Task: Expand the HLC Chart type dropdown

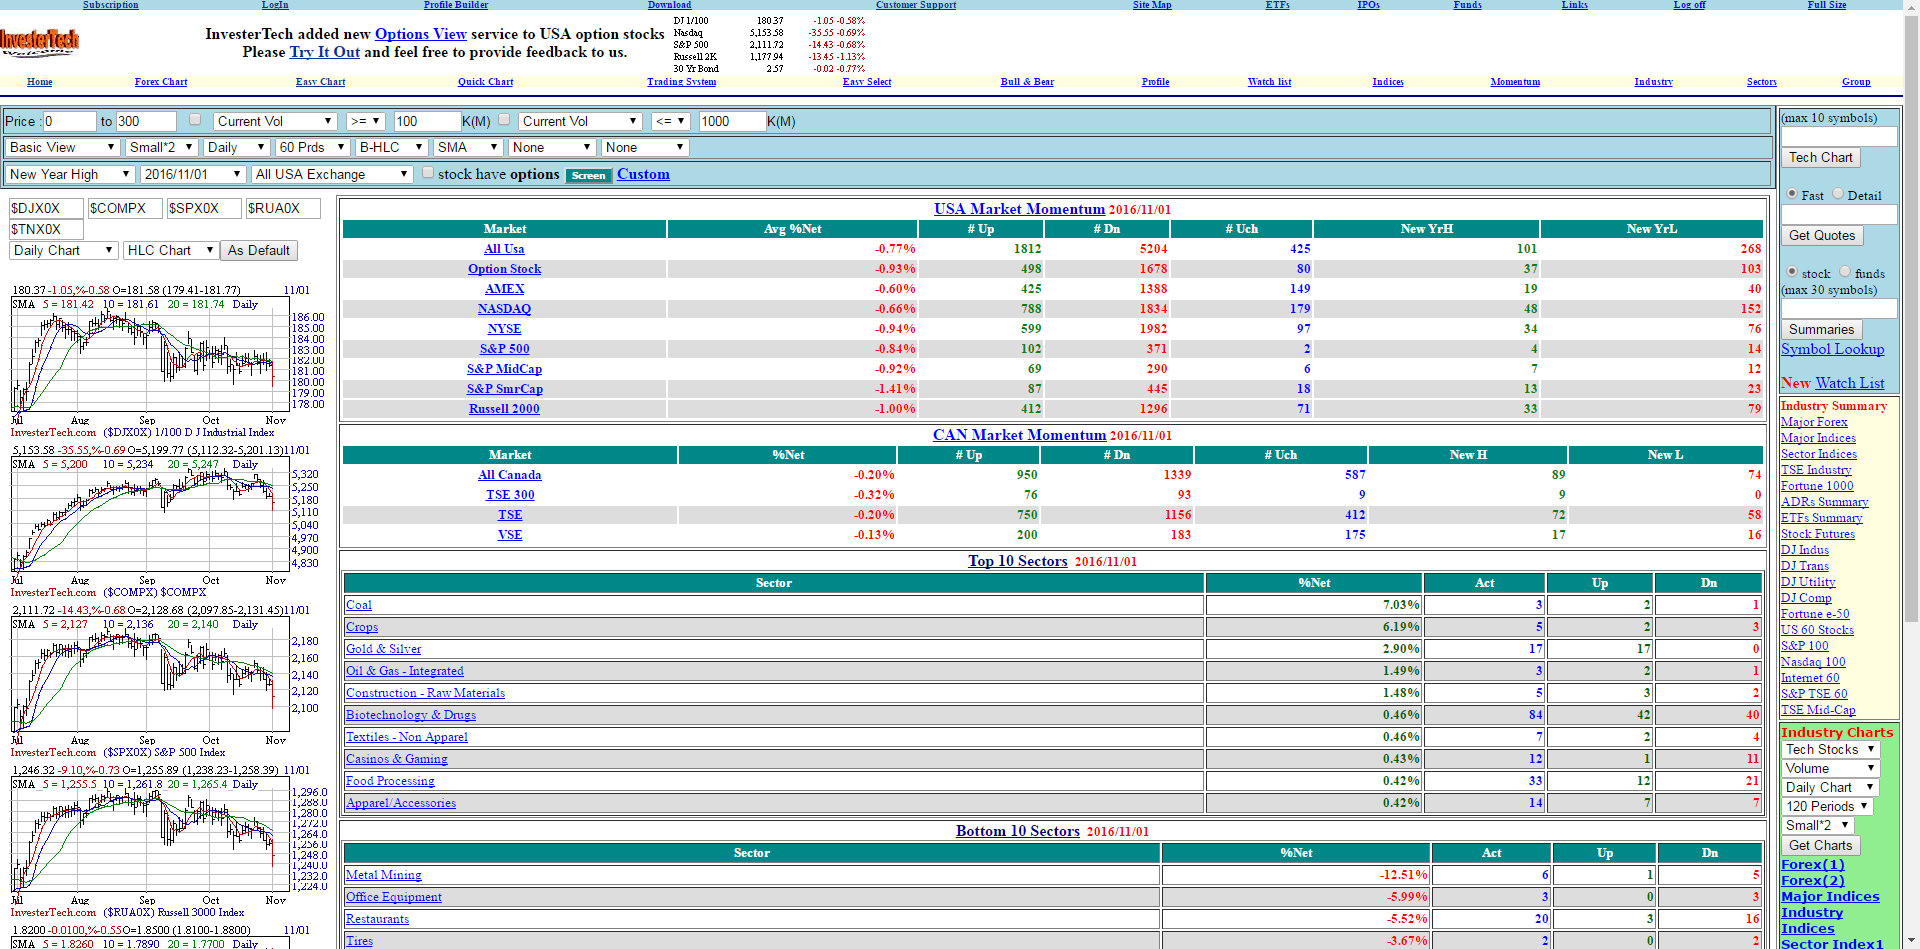Action: coord(170,250)
